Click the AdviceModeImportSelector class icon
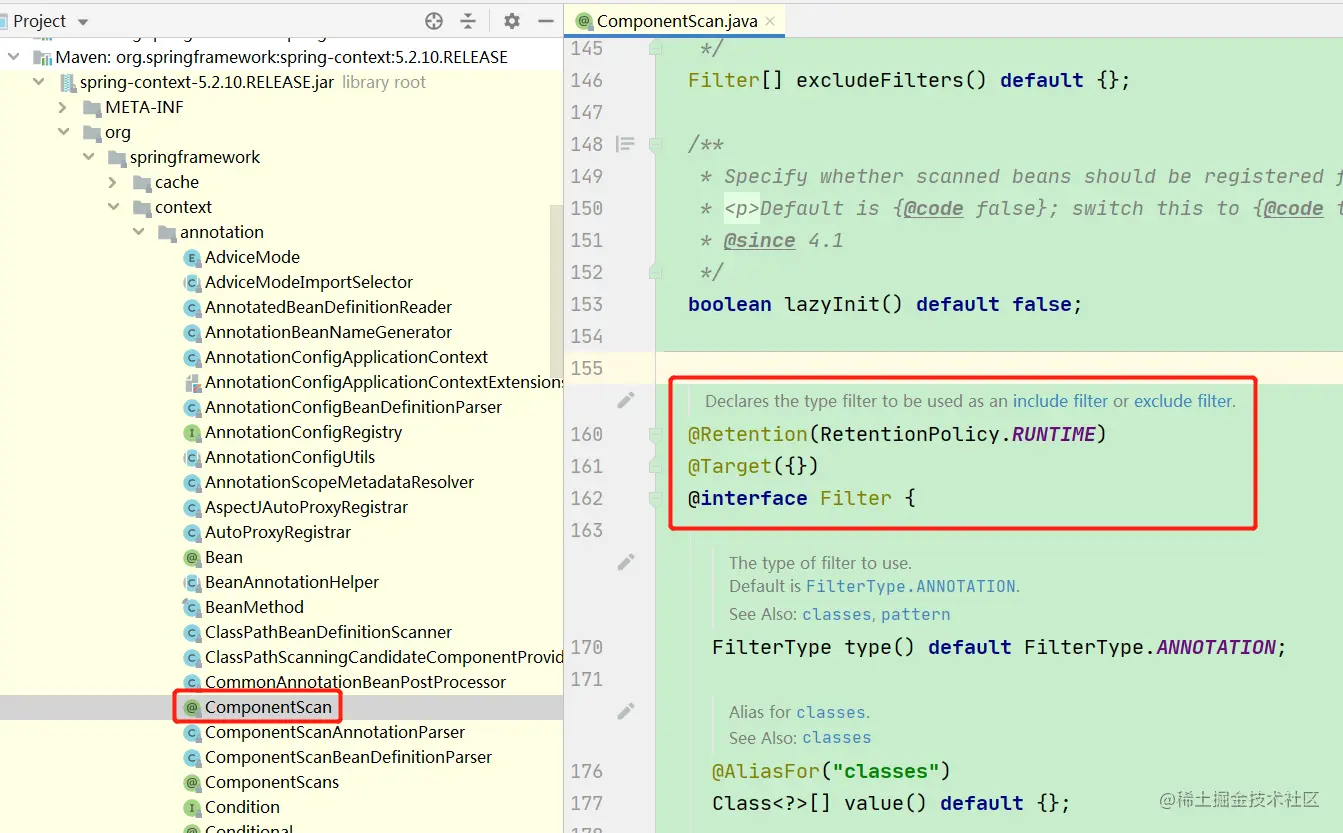The height and width of the screenshot is (833, 1343). tap(193, 283)
